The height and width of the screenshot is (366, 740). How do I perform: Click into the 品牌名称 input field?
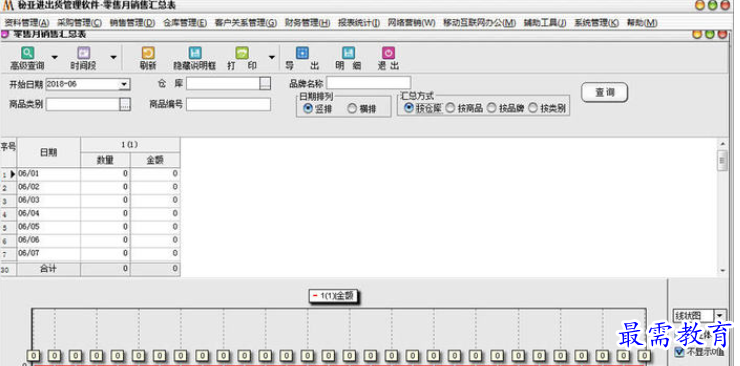(x=368, y=83)
